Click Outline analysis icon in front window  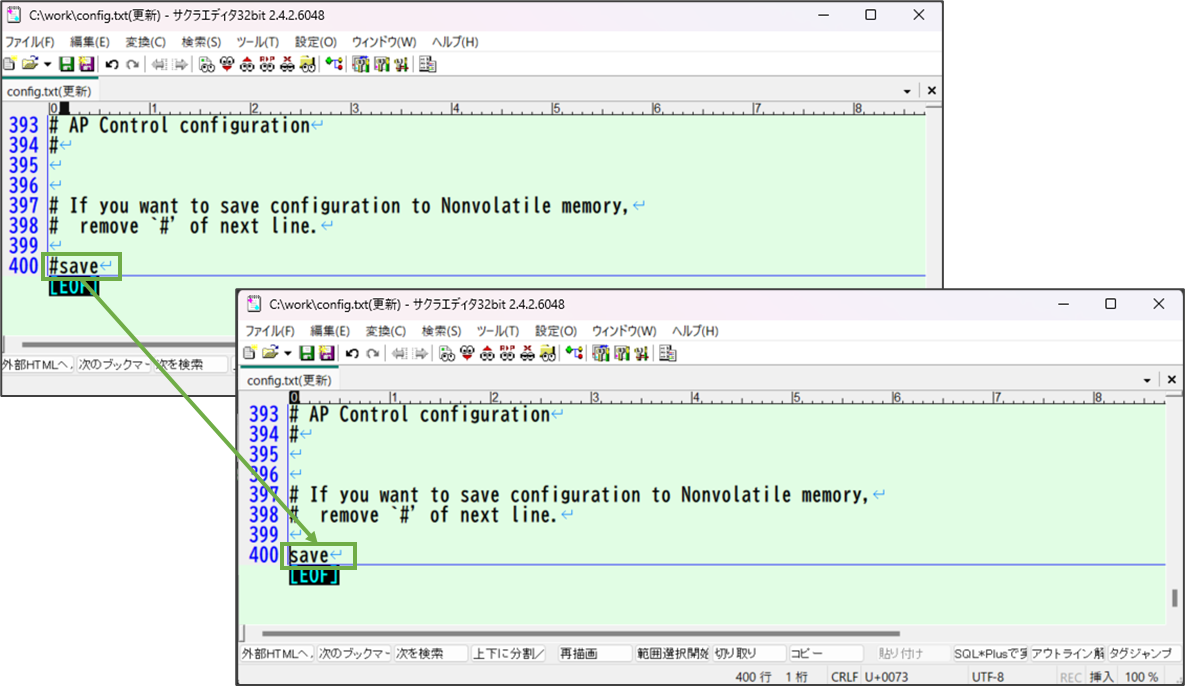(574, 353)
